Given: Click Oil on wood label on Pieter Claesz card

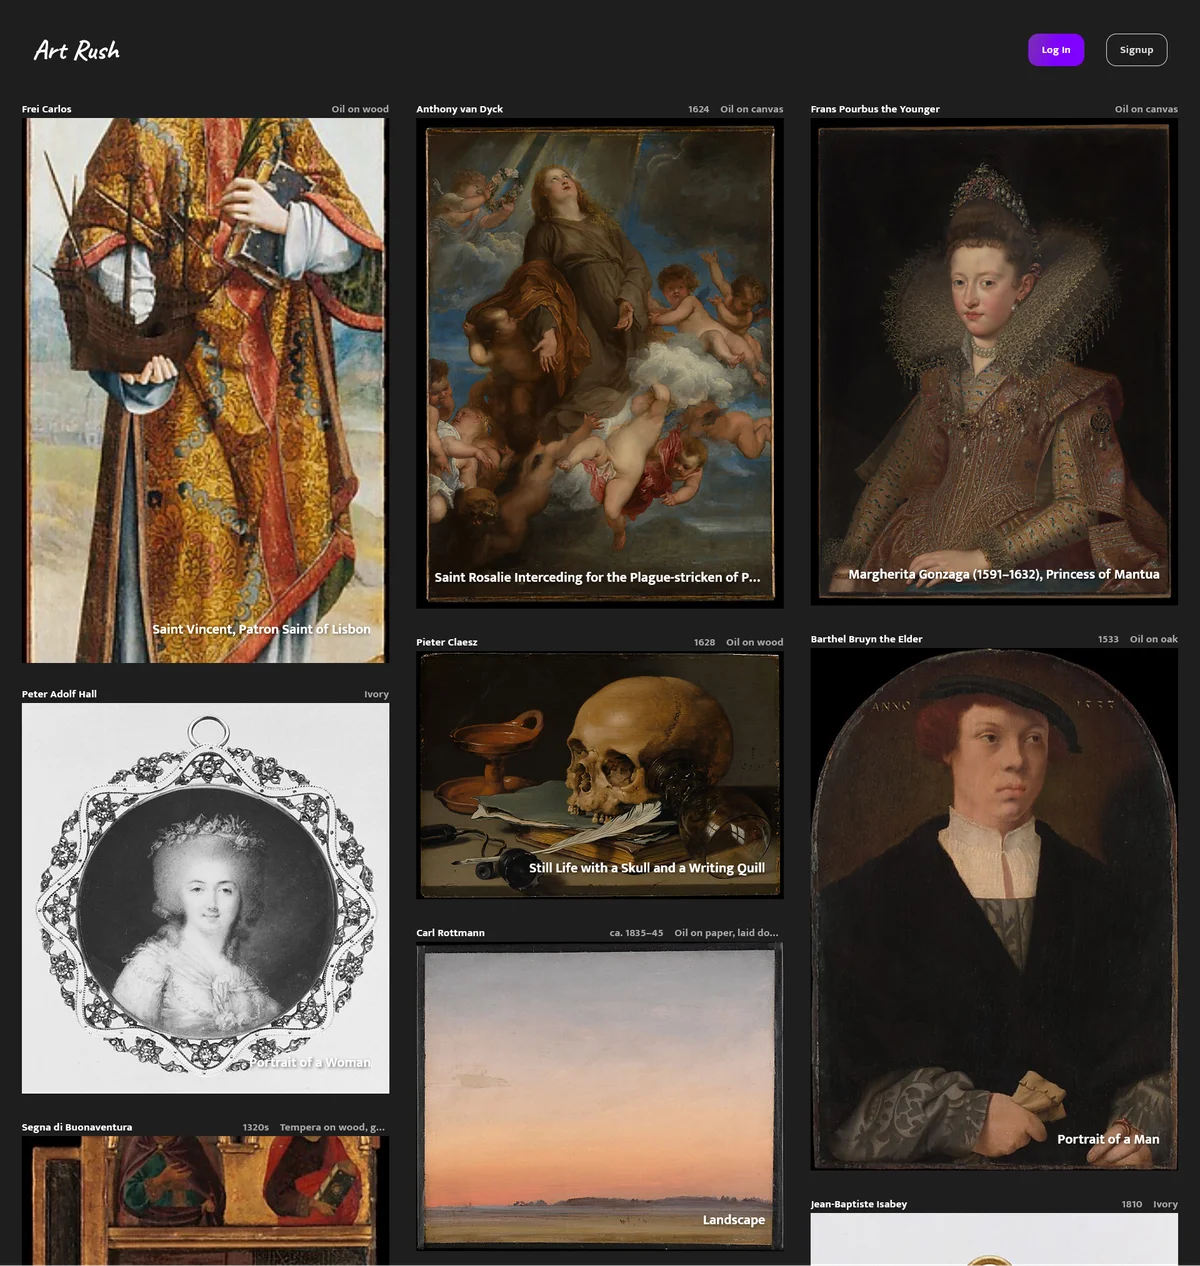Looking at the screenshot, I should coord(755,642).
